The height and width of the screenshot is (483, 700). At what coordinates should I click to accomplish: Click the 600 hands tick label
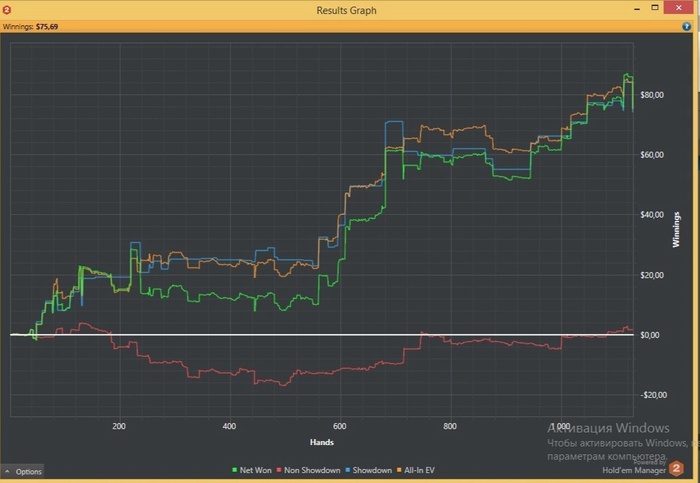pyautogui.click(x=340, y=426)
